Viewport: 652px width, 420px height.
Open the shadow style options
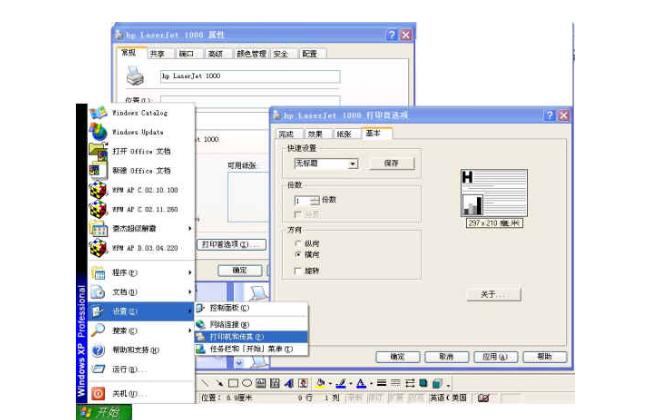pyautogui.click(x=423, y=383)
